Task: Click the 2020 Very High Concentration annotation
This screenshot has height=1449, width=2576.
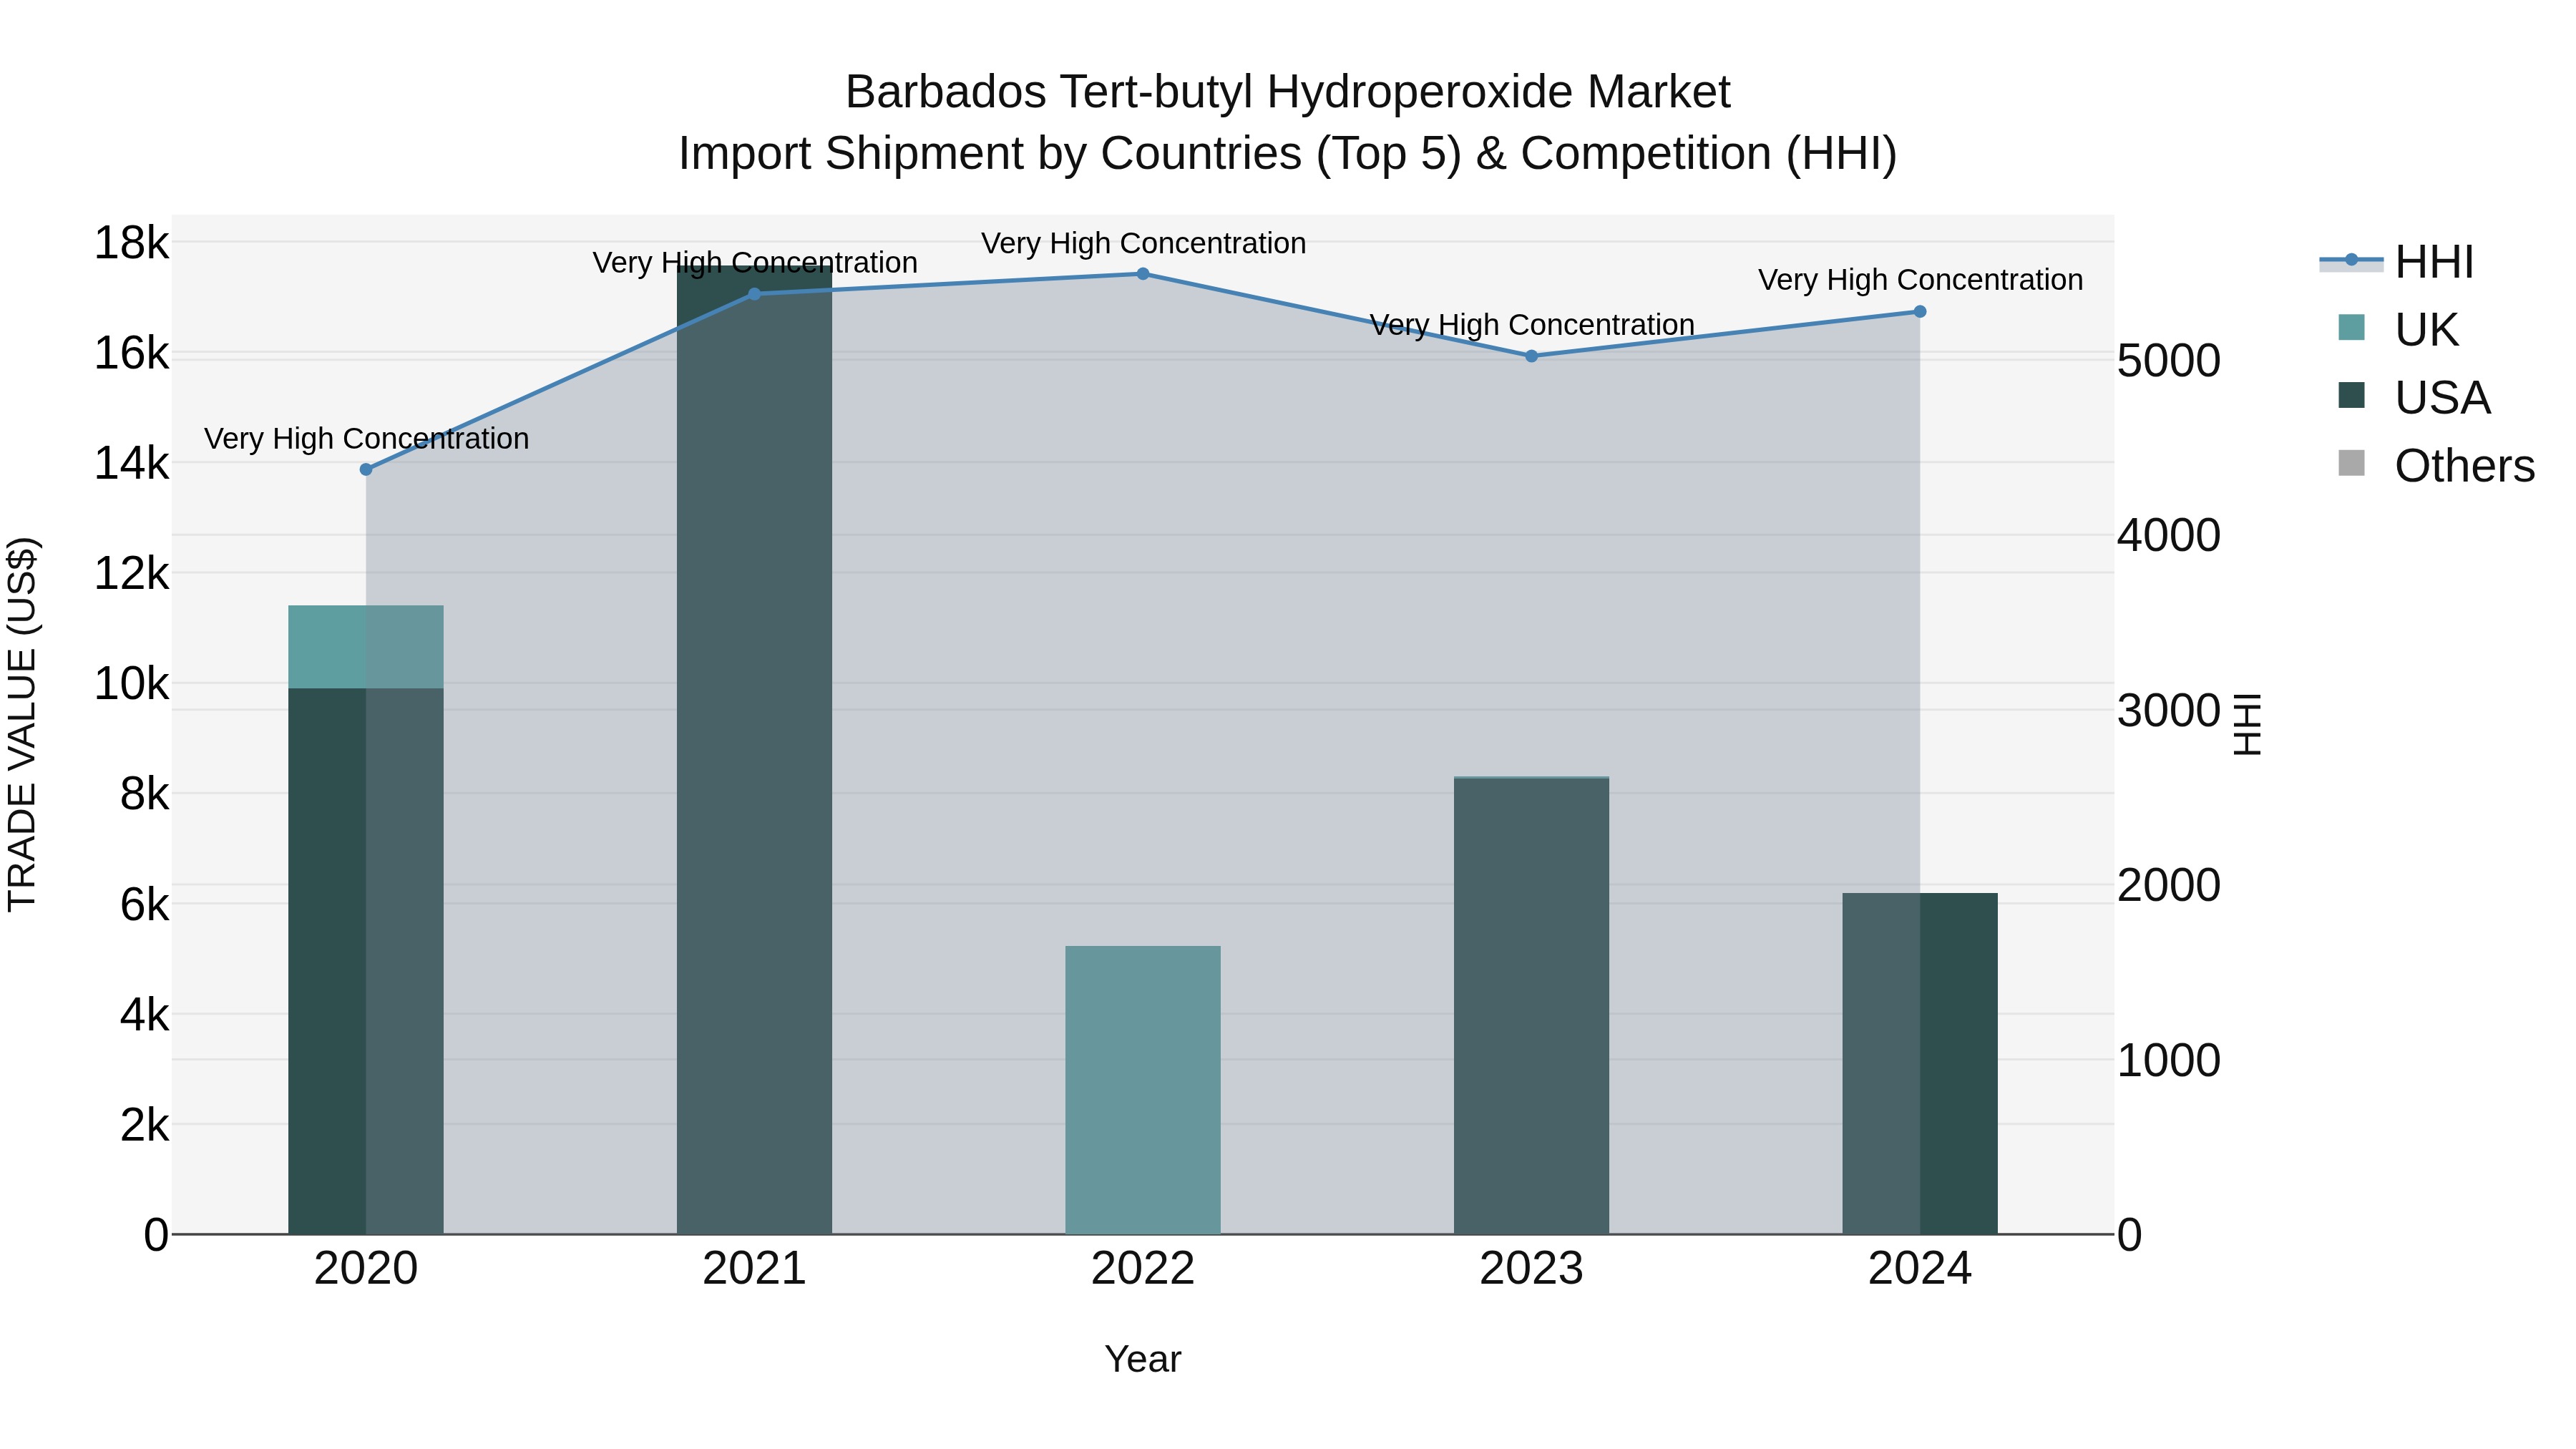Action: click(x=367, y=439)
